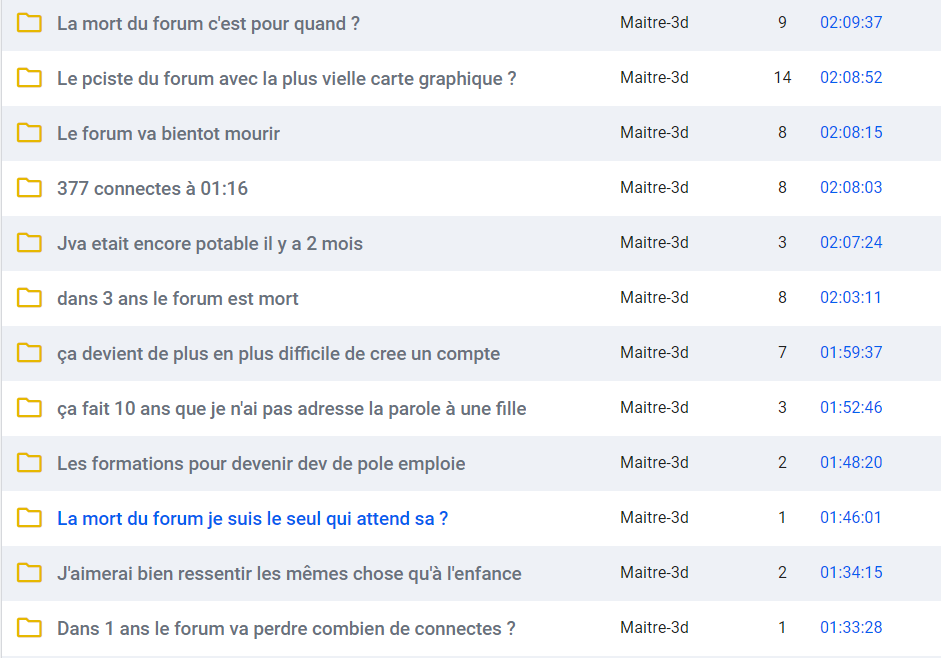Click folder icon beside 'dans 3 ans le forum est mort'
941x658 pixels.
click(x=29, y=298)
